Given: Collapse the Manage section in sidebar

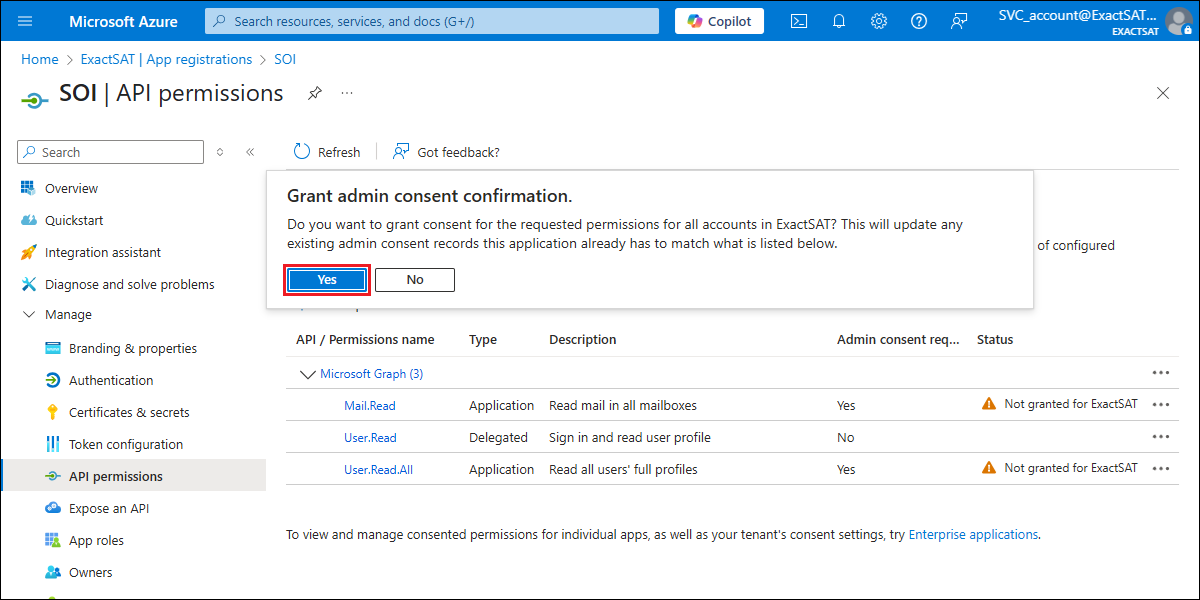Looking at the screenshot, I should [x=27, y=315].
